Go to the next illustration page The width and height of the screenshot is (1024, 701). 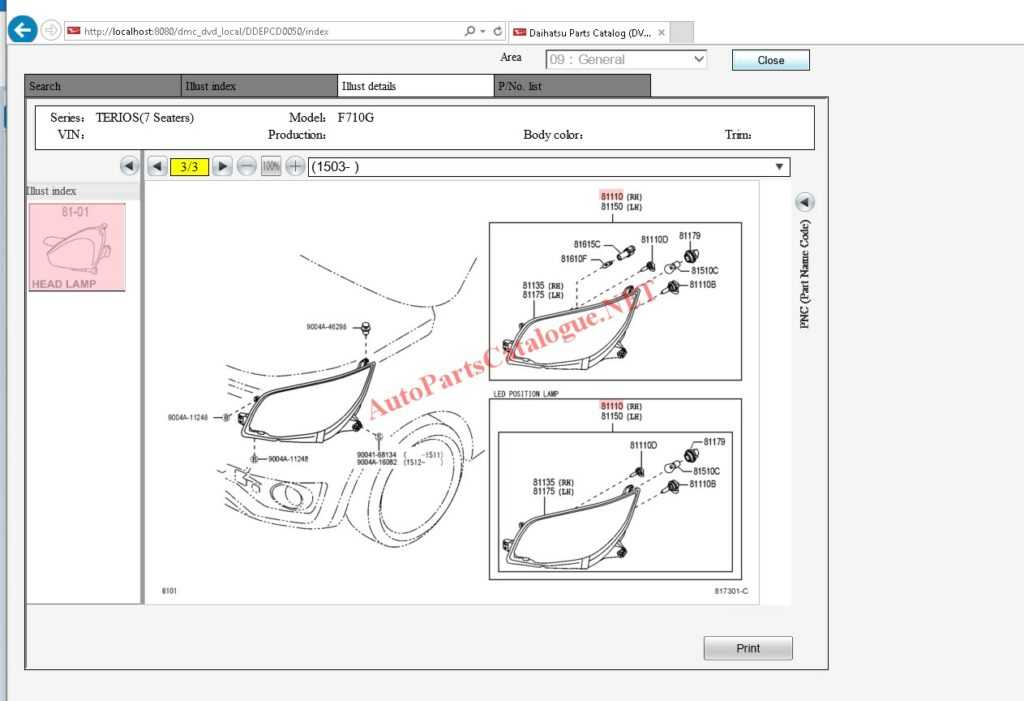(223, 166)
